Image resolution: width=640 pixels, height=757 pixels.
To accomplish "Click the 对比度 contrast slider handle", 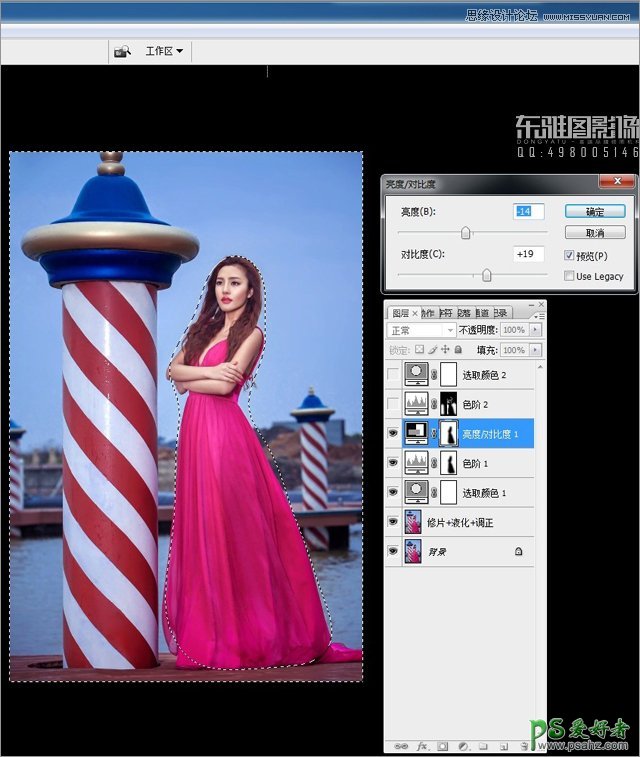I will coord(487,274).
